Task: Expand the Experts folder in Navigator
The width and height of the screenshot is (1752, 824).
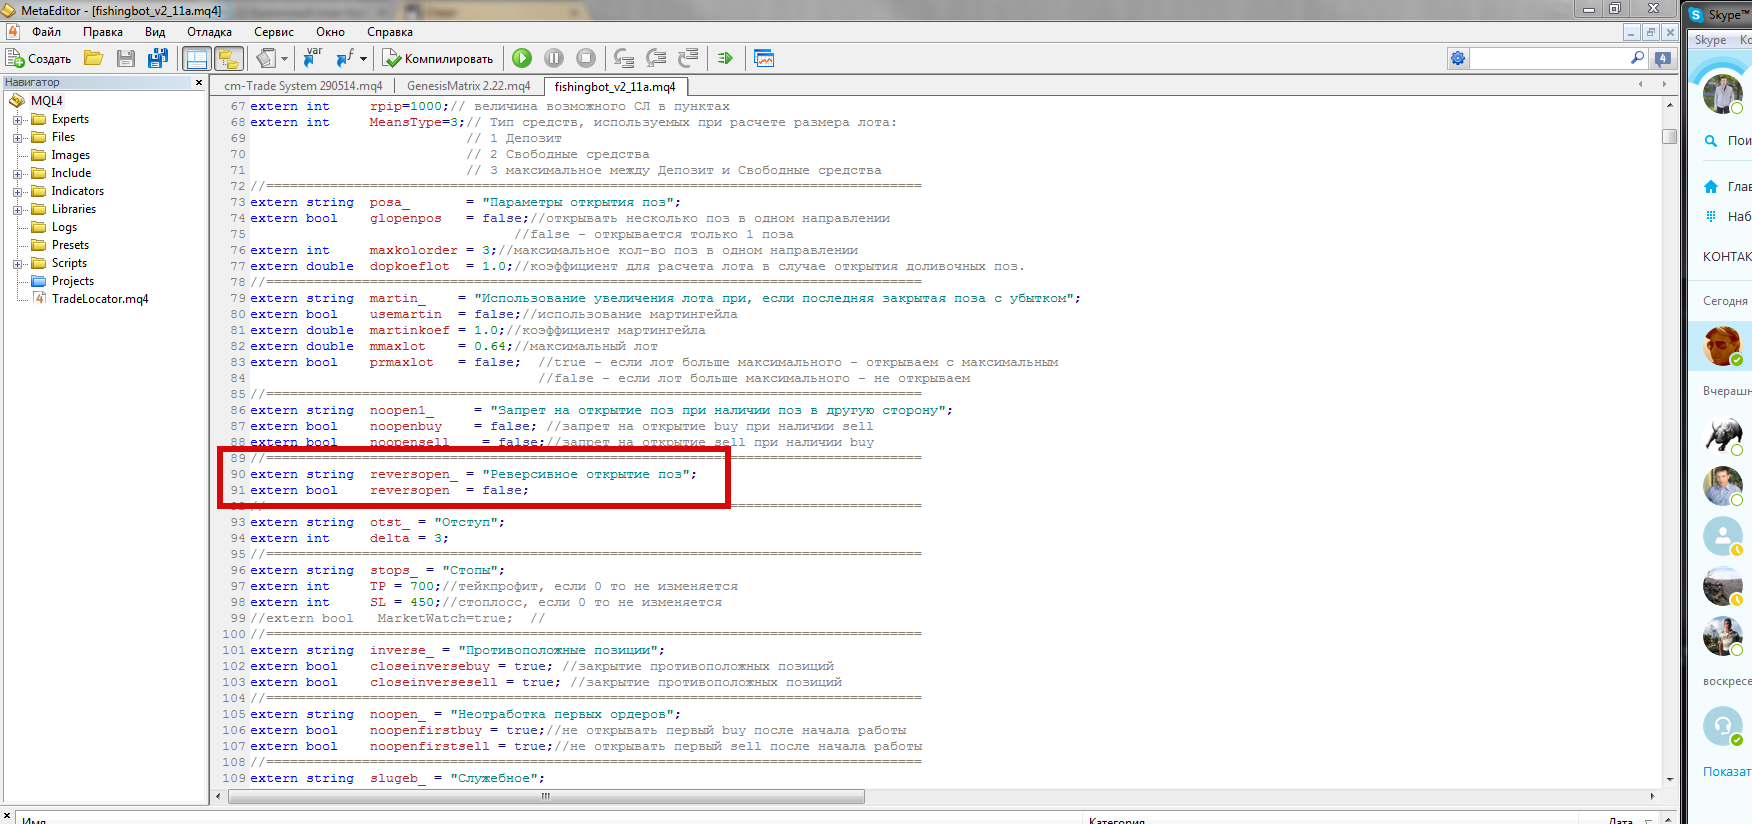Action: click(17, 119)
